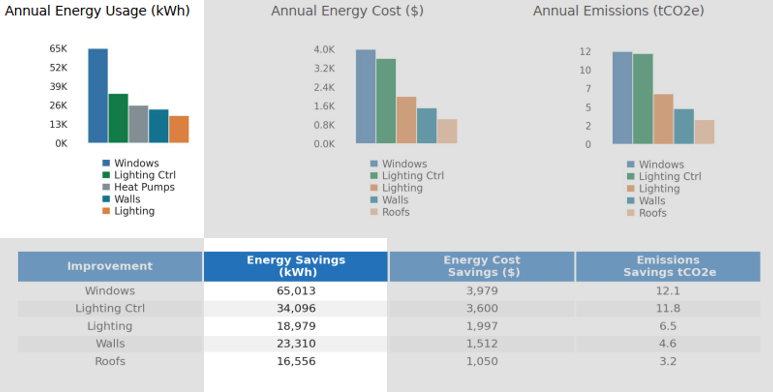Screen dimensions: 773x392
Task: Click Roofs swatch in Energy Cost legend
Action: pos(374,212)
